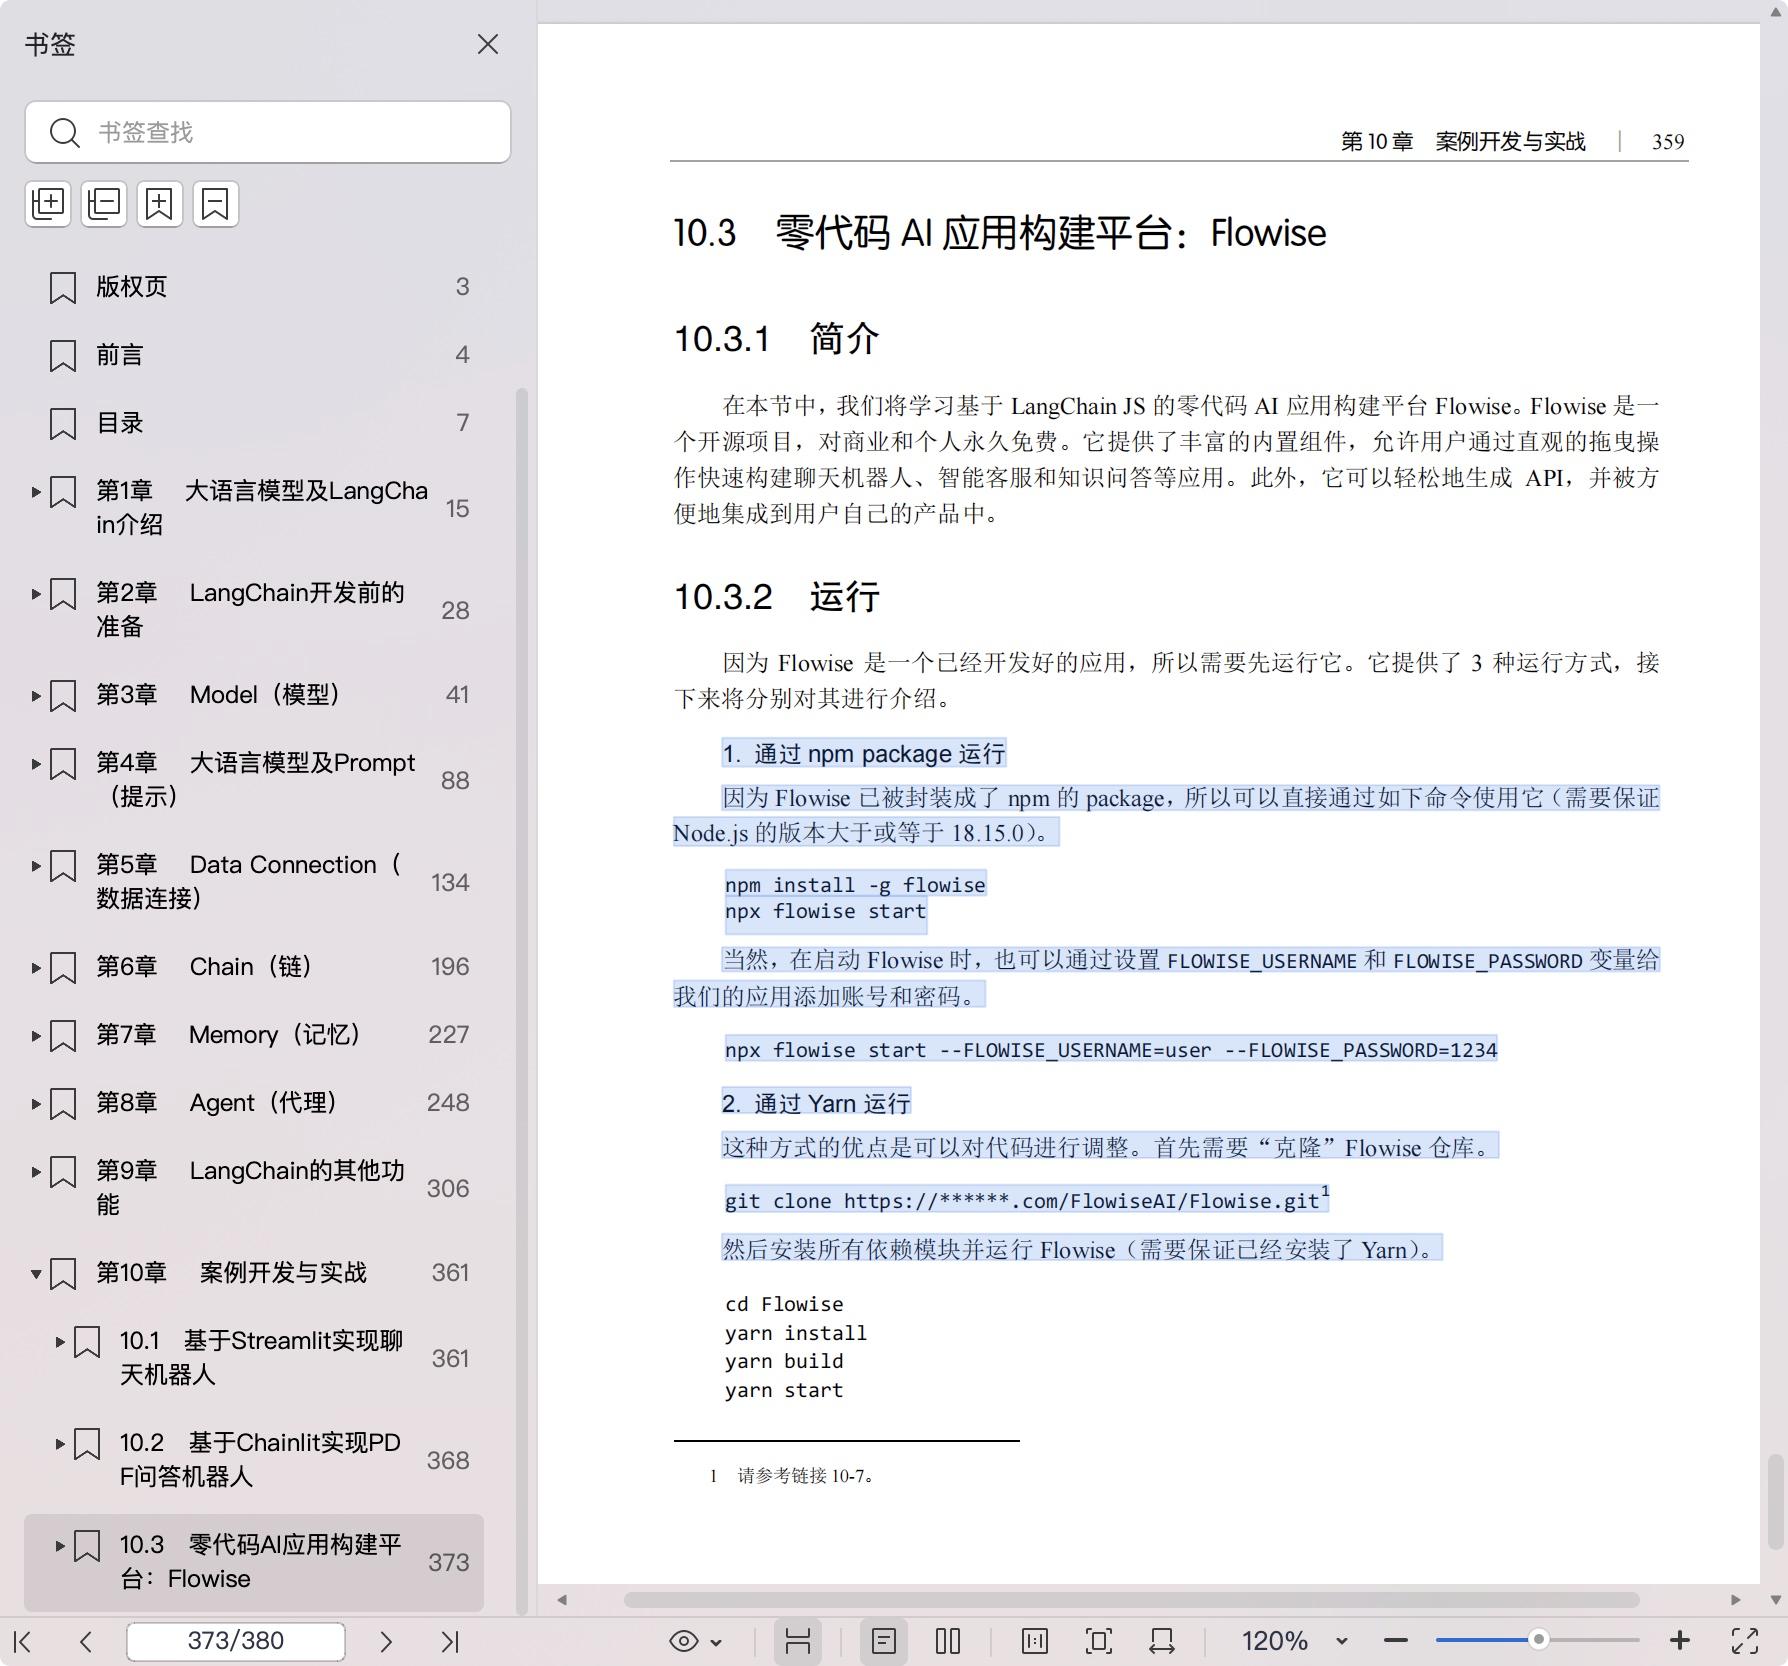Collapse all bookmarks icon
The image size is (1788, 1666).
[x=104, y=204]
